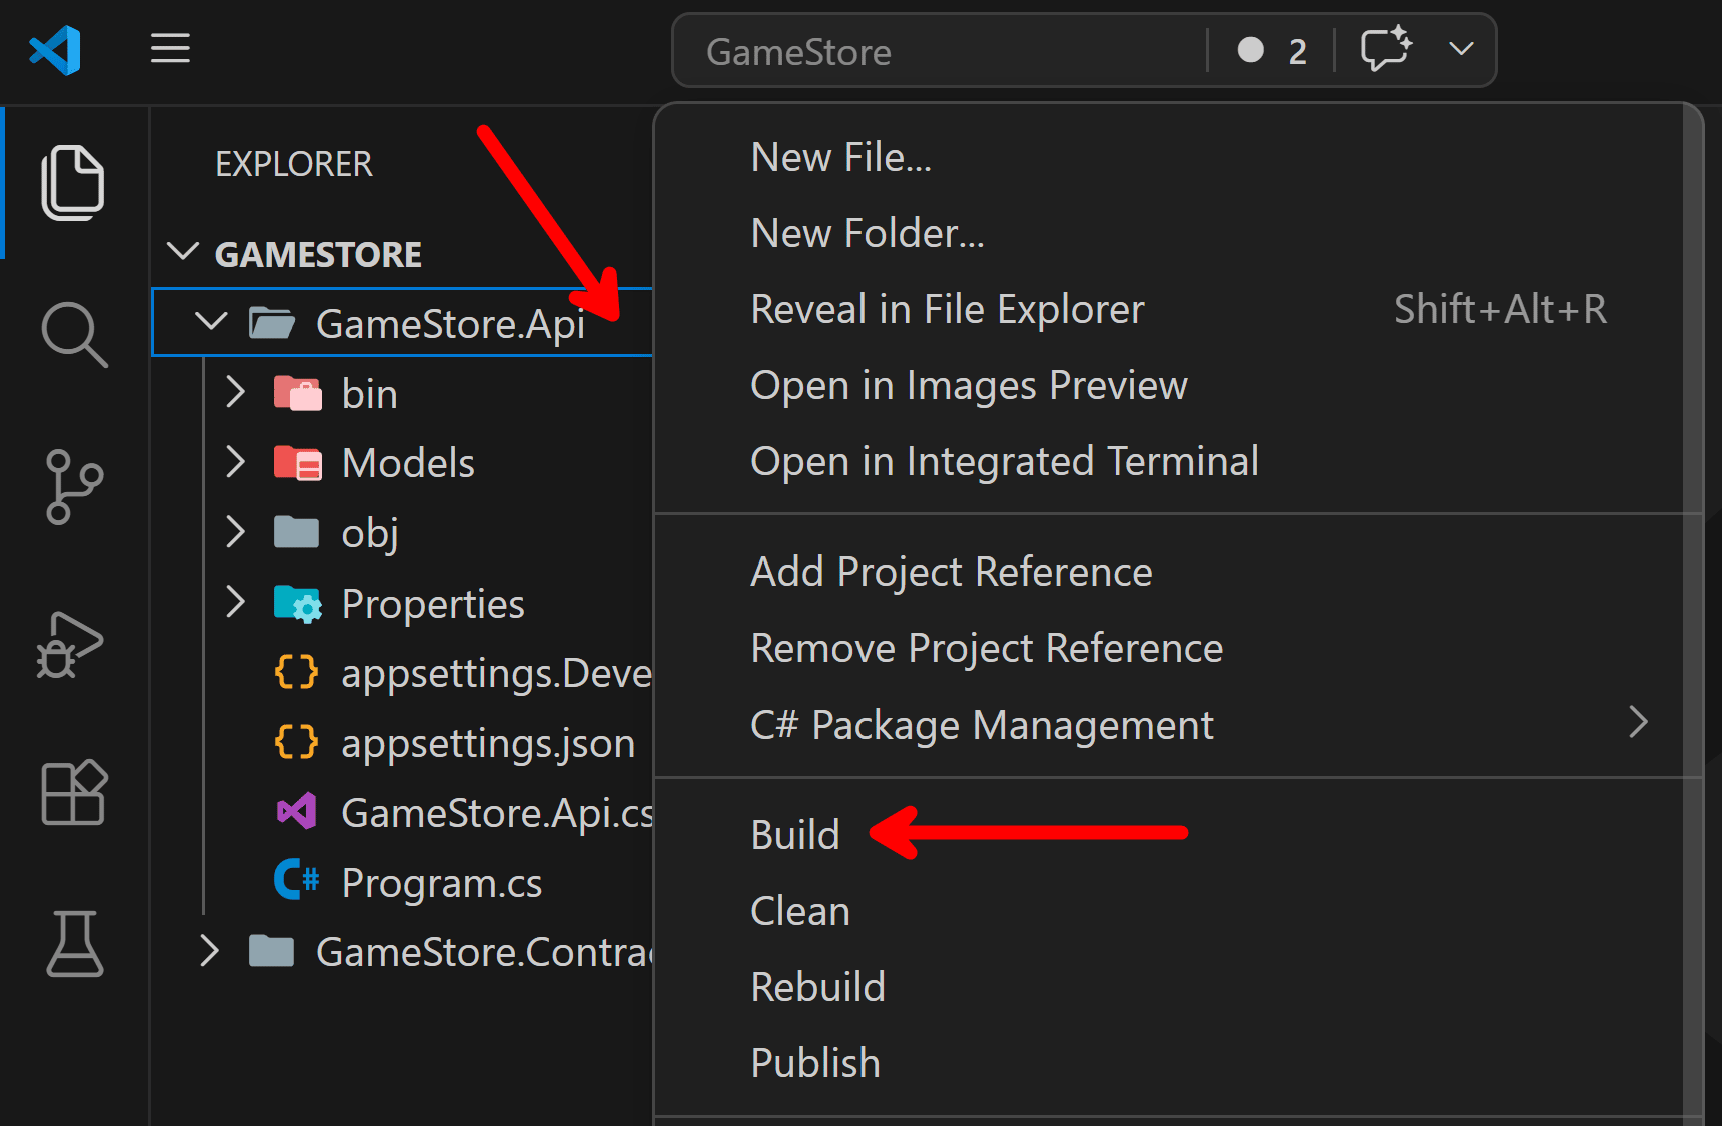Open appsettings.json file
1722x1126 pixels.
(488, 744)
